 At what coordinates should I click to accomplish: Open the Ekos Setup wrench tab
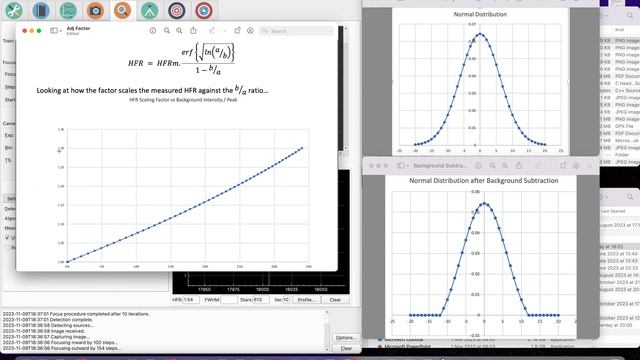click(14, 11)
